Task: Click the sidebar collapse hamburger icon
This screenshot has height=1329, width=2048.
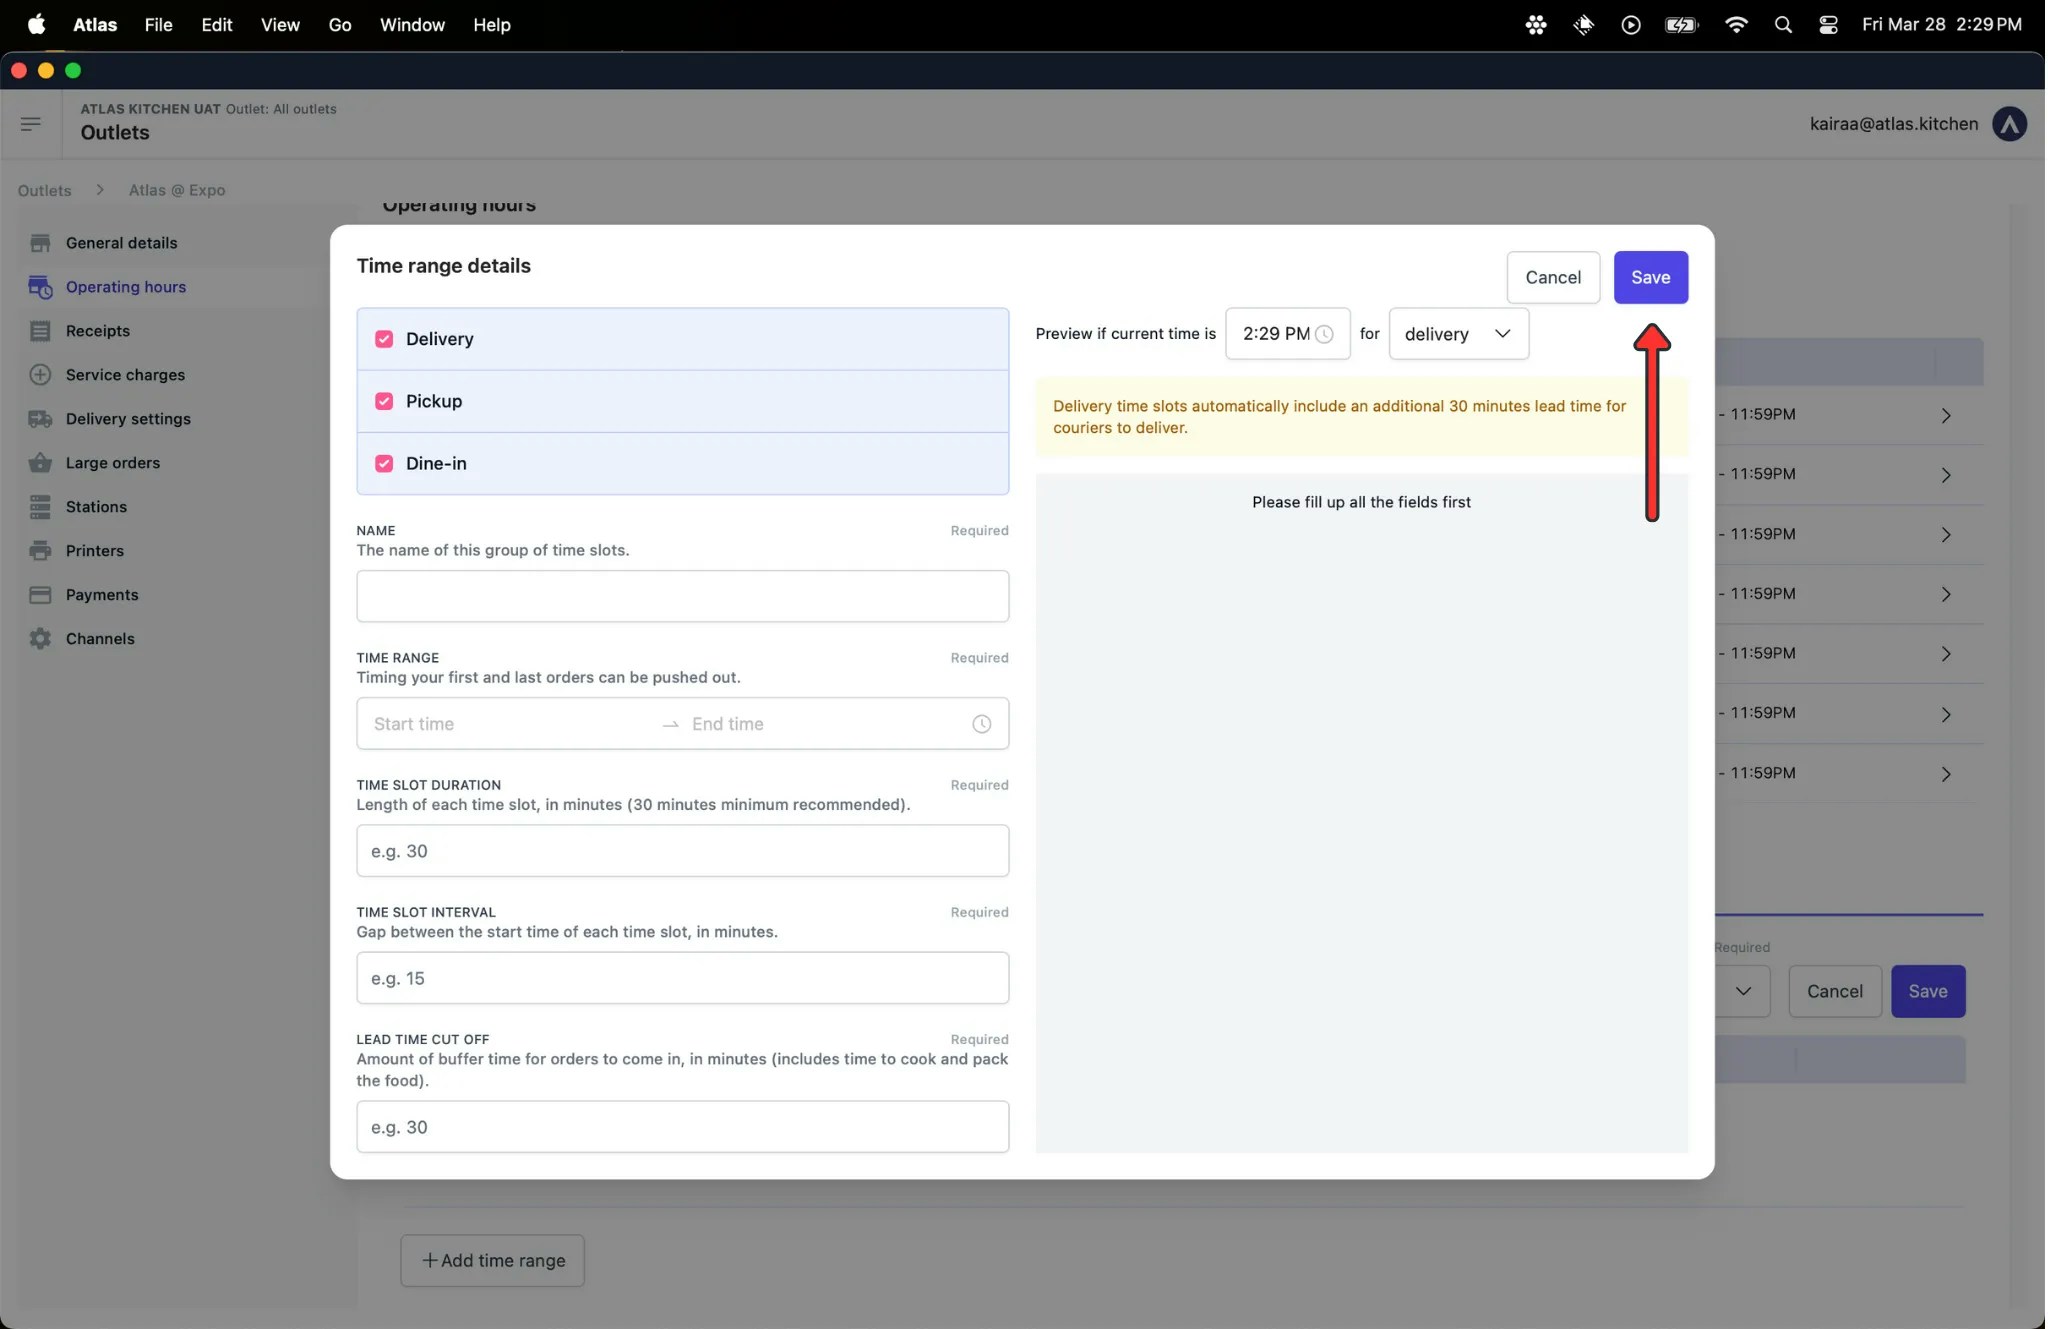Action: coord(30,124)
